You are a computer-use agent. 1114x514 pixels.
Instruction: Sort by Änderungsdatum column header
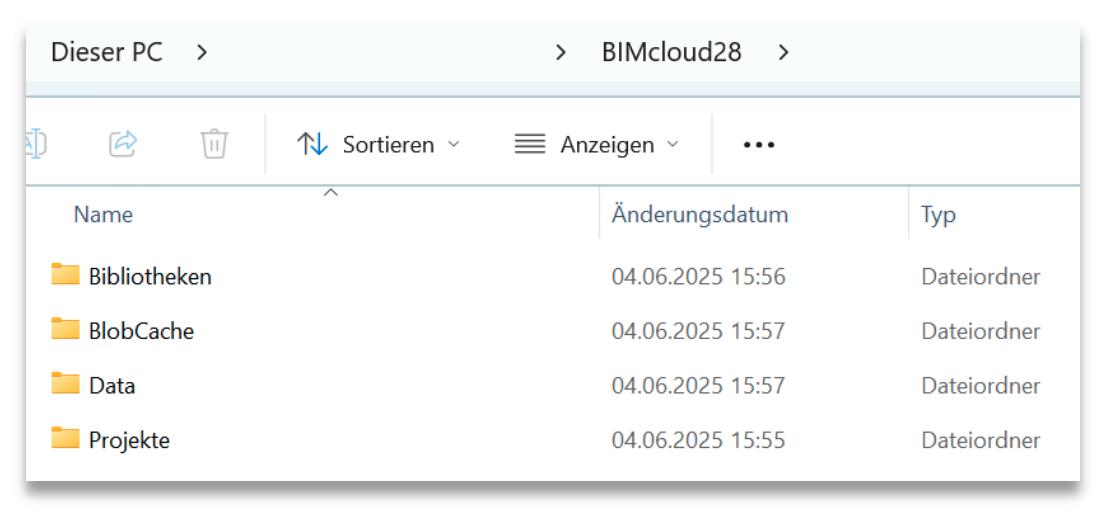(700, 214)
